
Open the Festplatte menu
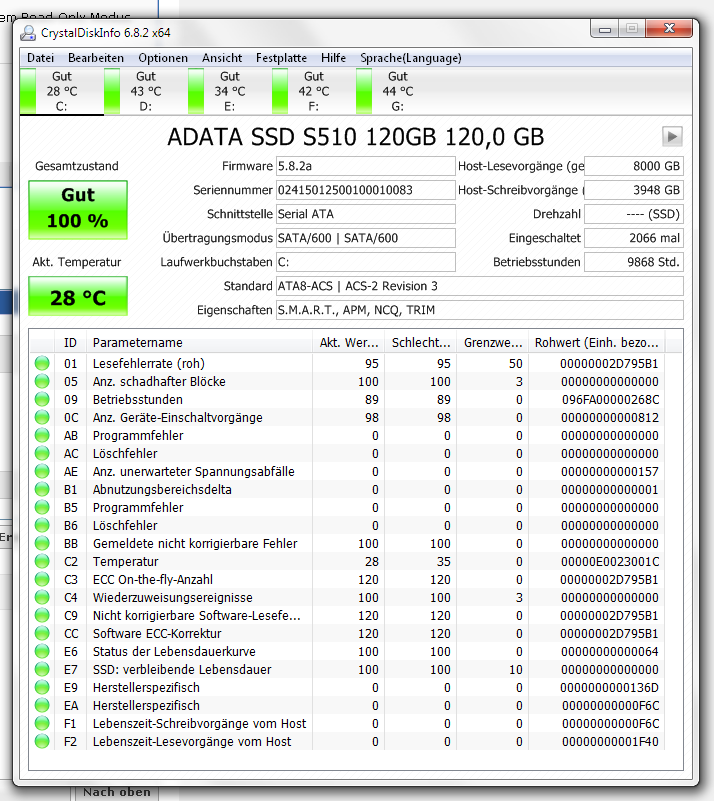click(281, 58)
